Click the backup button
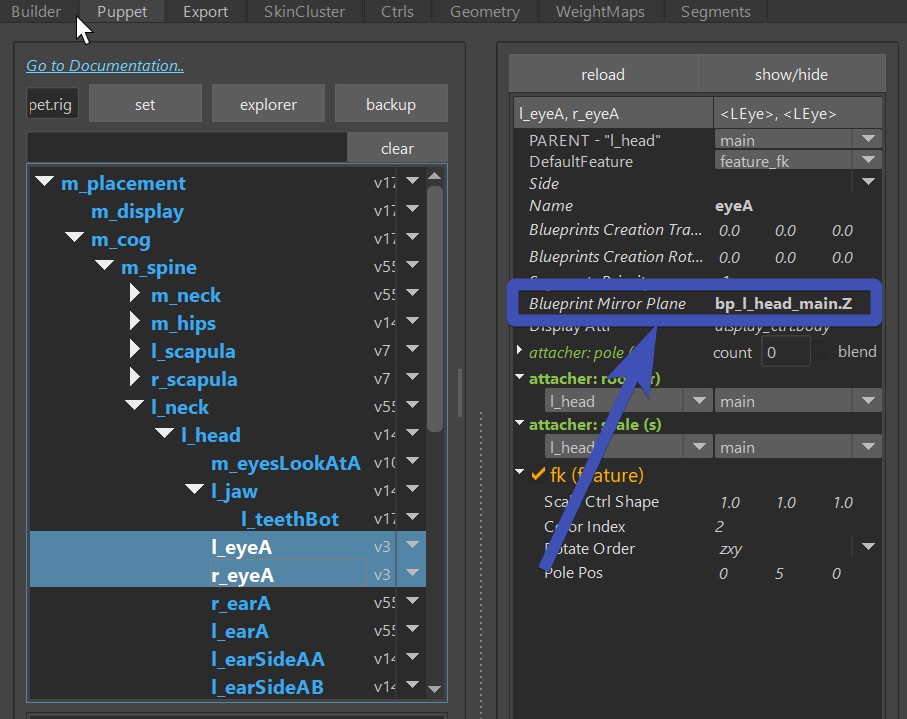This screenshot has height=719, width=907. pyautogui.click(x=390, y=104)
